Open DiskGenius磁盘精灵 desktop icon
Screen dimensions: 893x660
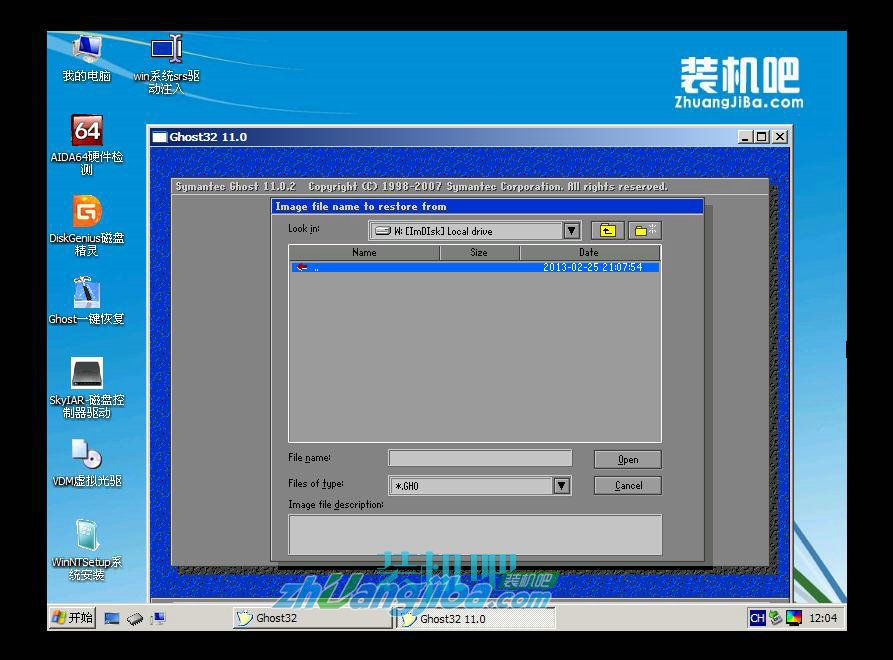(87, 213)
